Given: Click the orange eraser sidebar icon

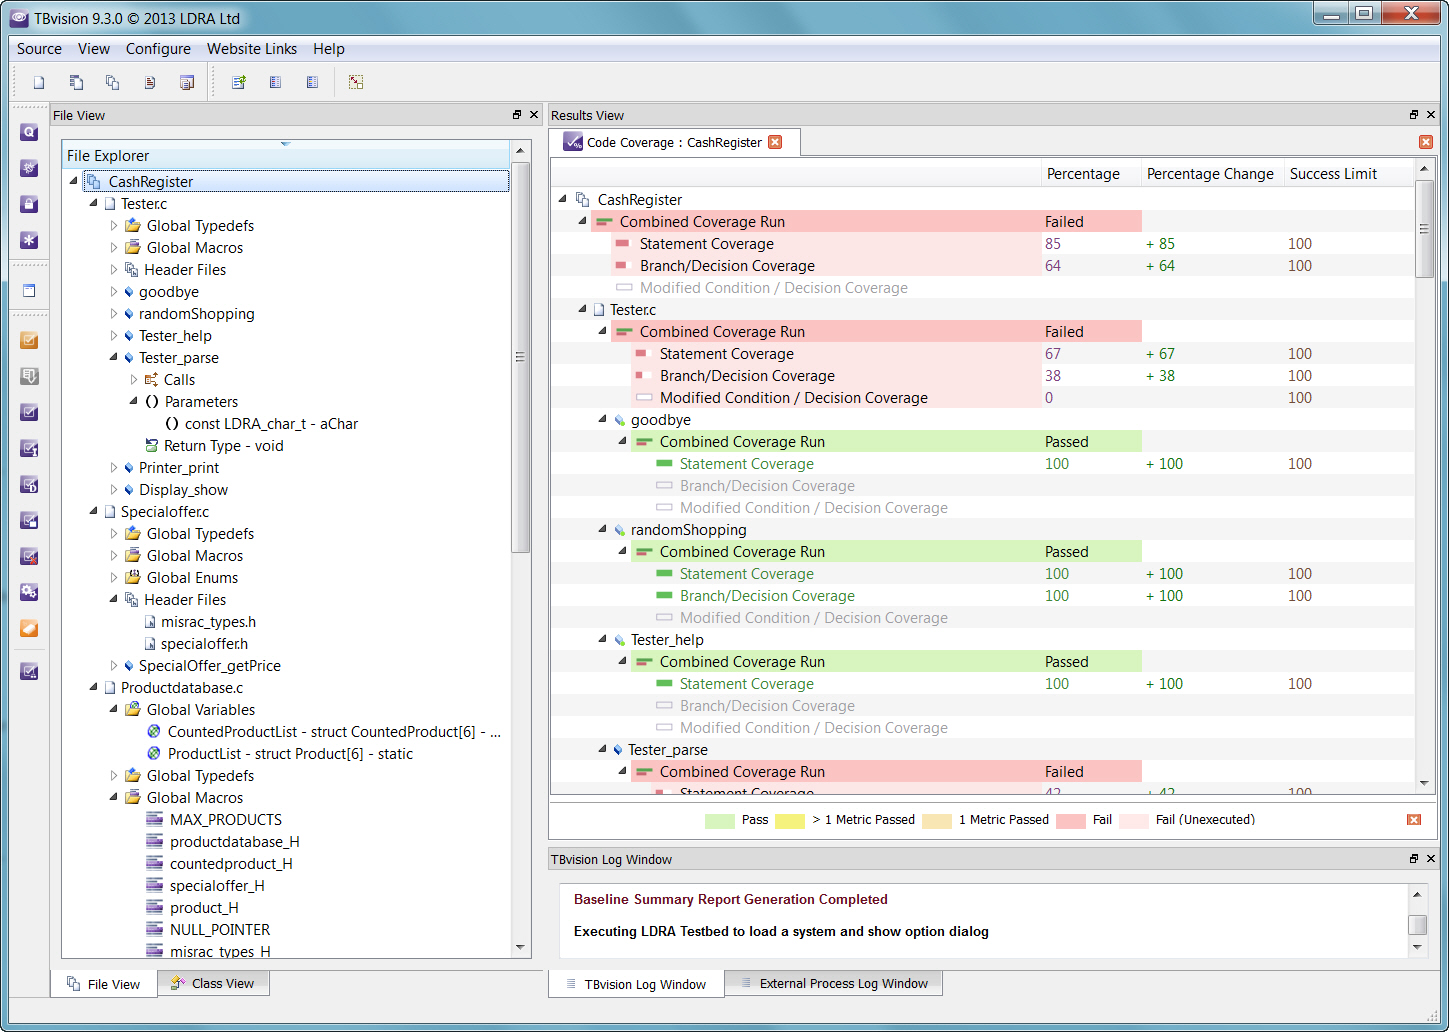Looking at the screenshot, I should click(29, 628).
